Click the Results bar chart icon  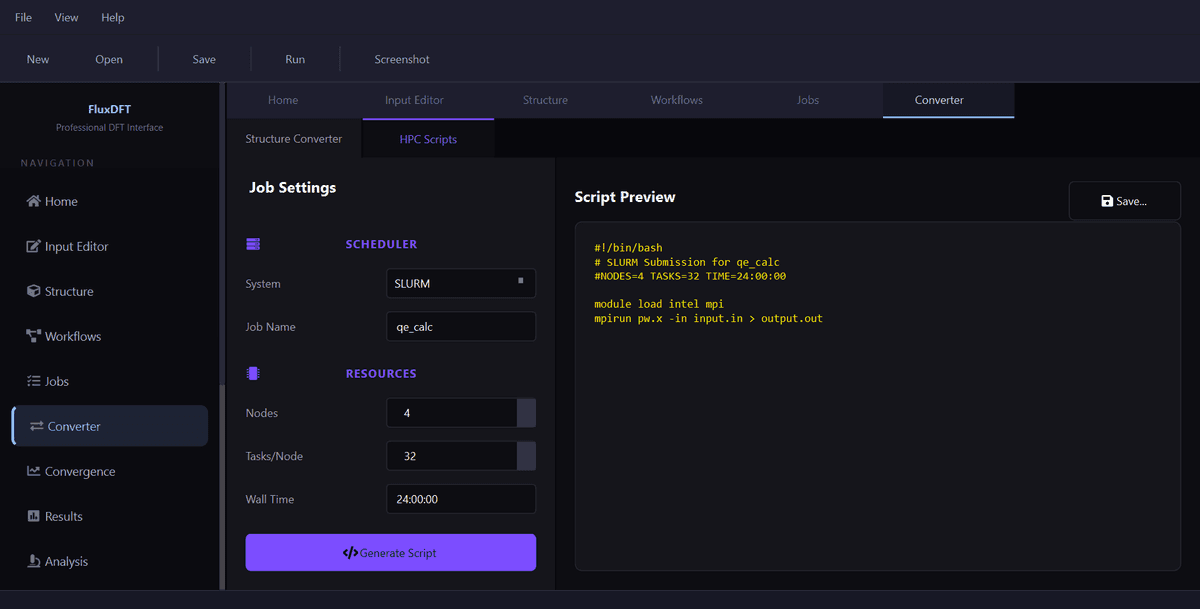coord(33,516)
